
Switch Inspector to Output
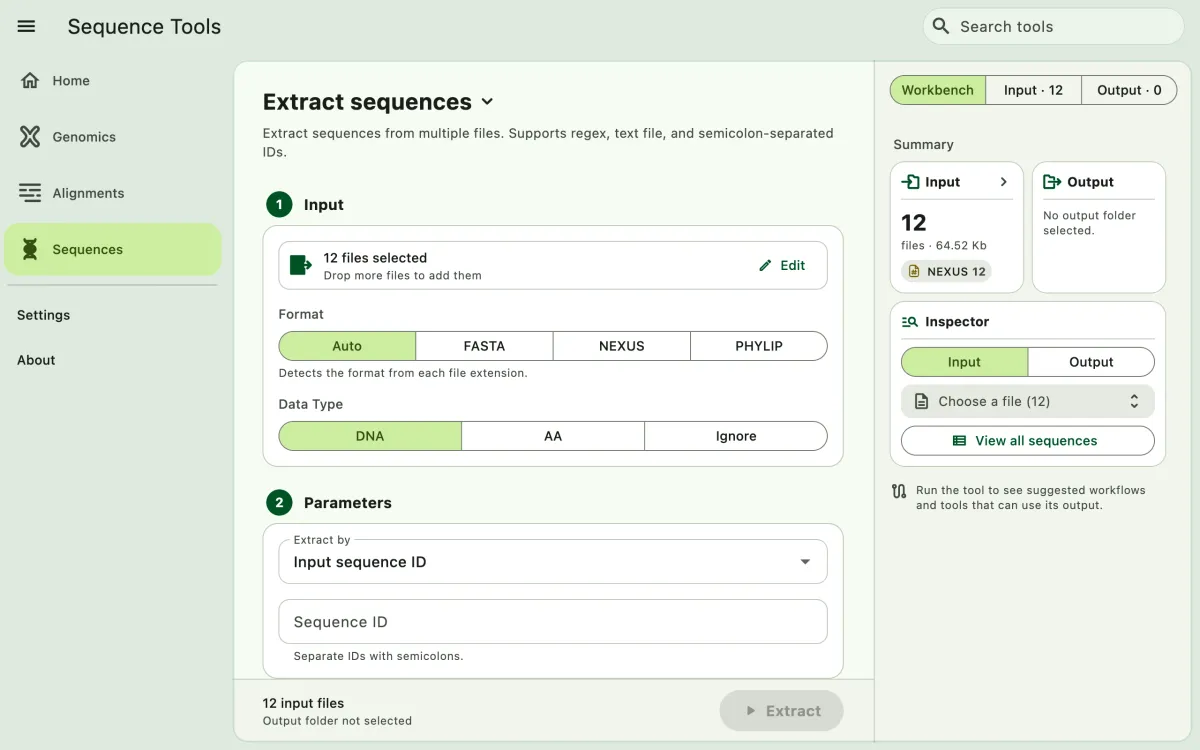point(1091,362)
